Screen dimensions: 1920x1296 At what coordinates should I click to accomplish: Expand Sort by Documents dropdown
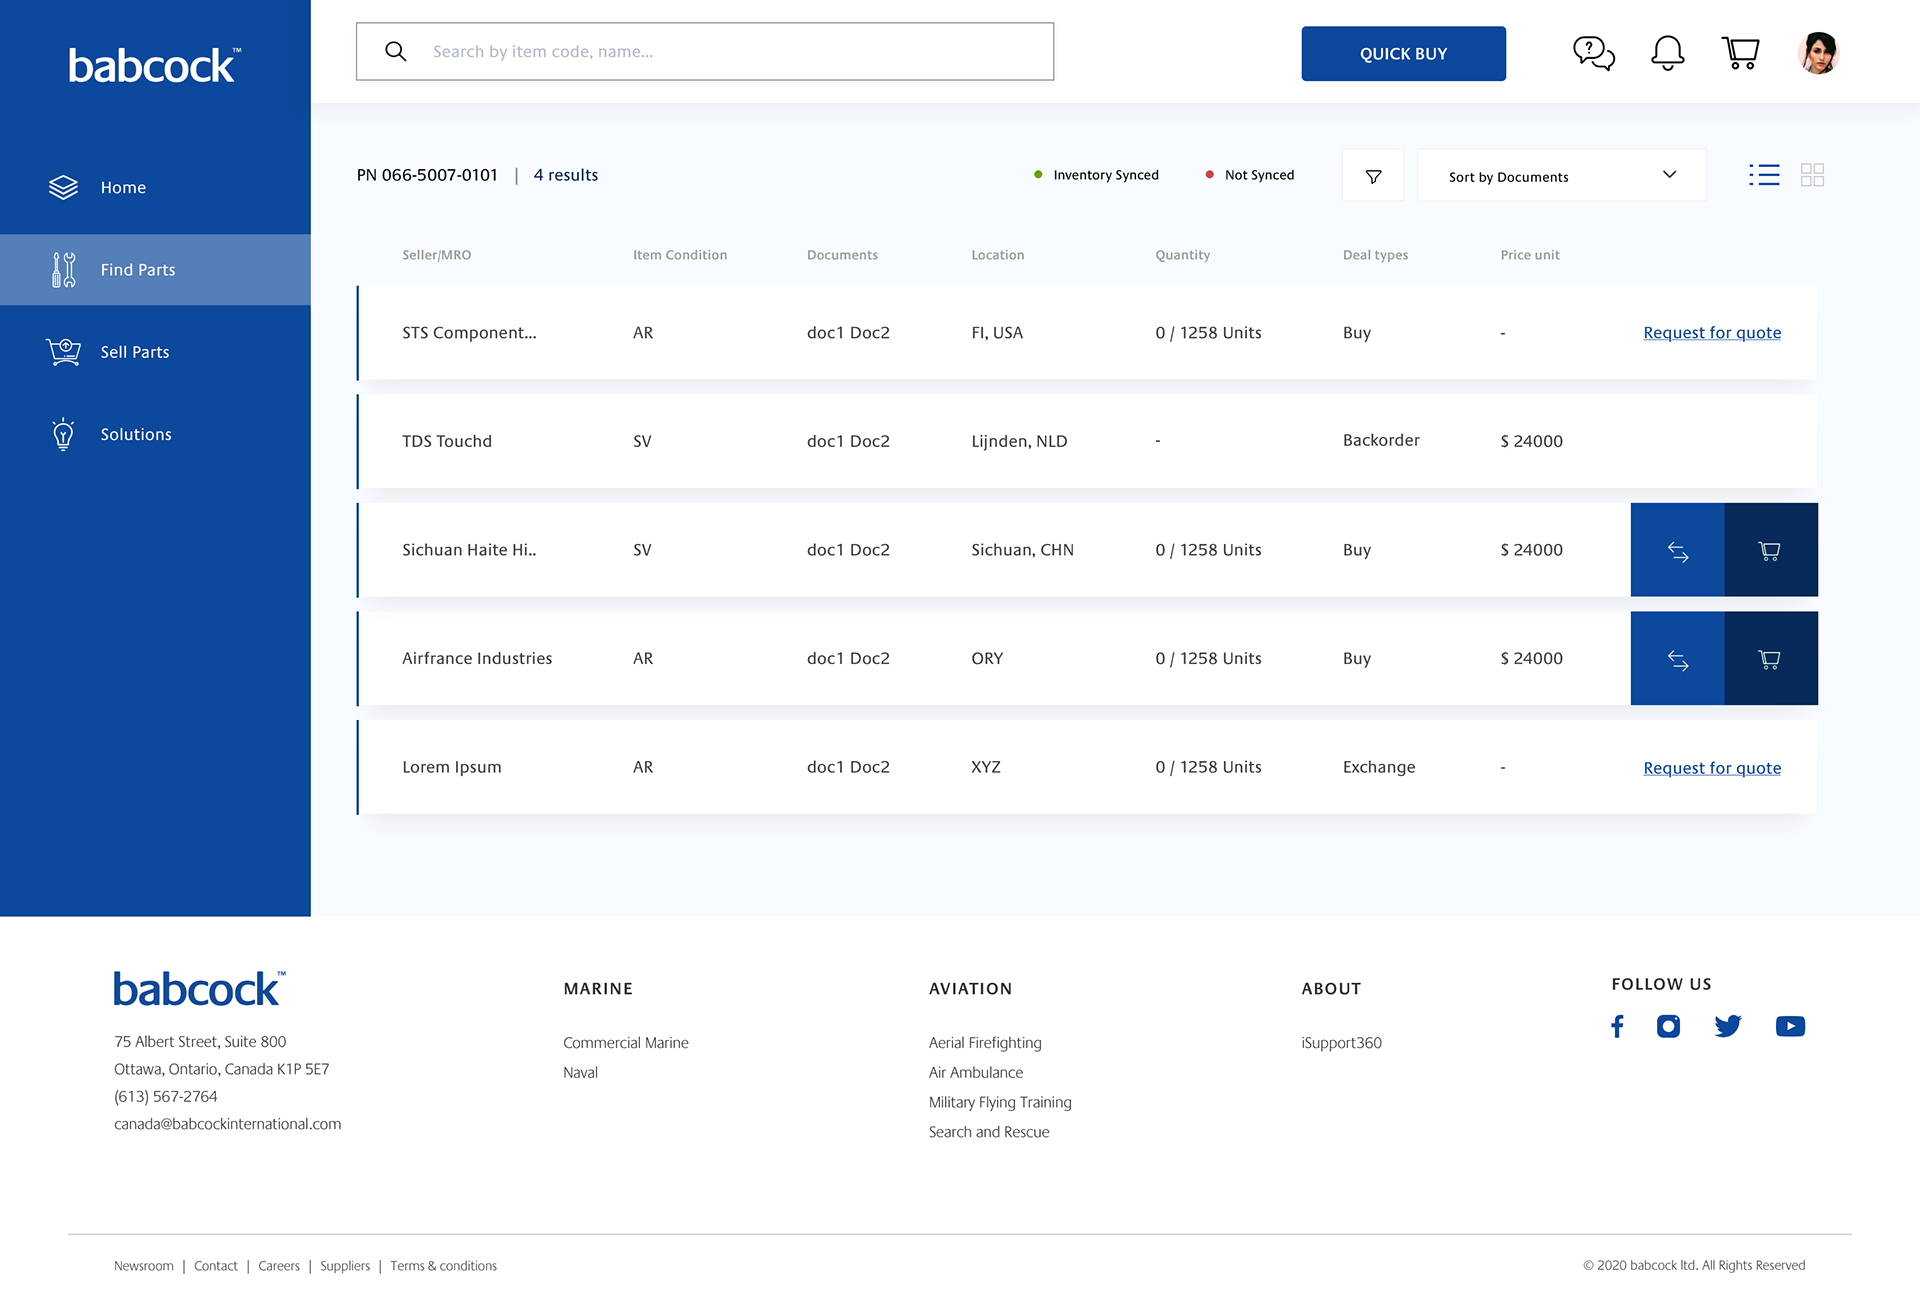[1561, 176]
